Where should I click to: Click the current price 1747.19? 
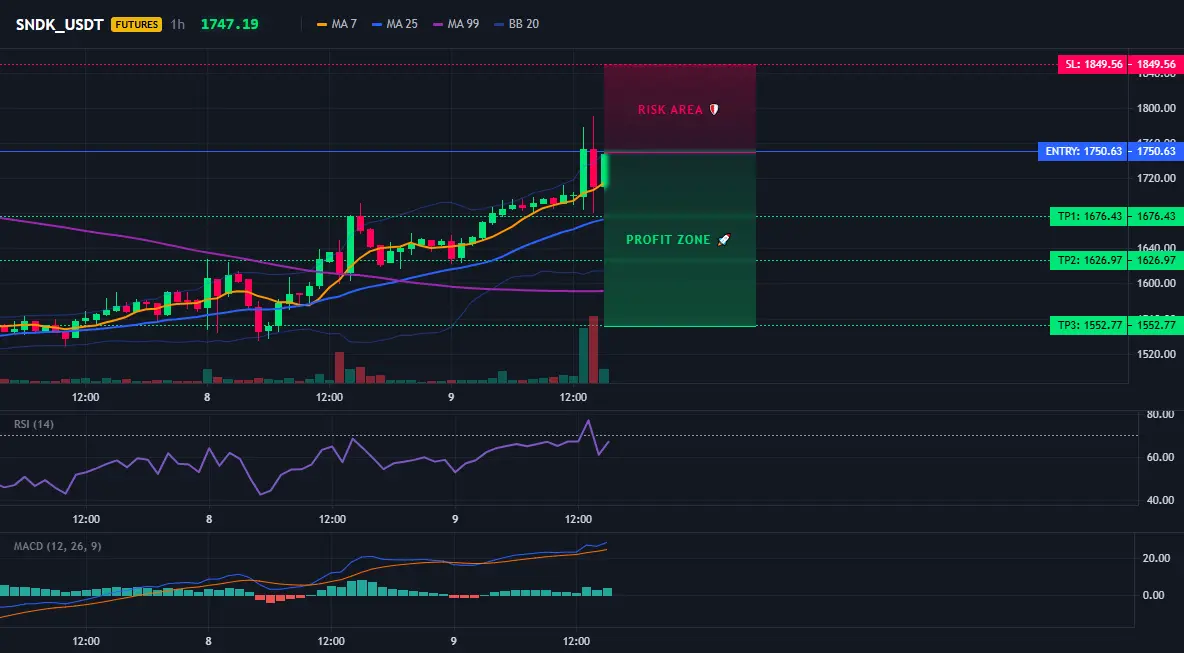[x=230, y=24]
